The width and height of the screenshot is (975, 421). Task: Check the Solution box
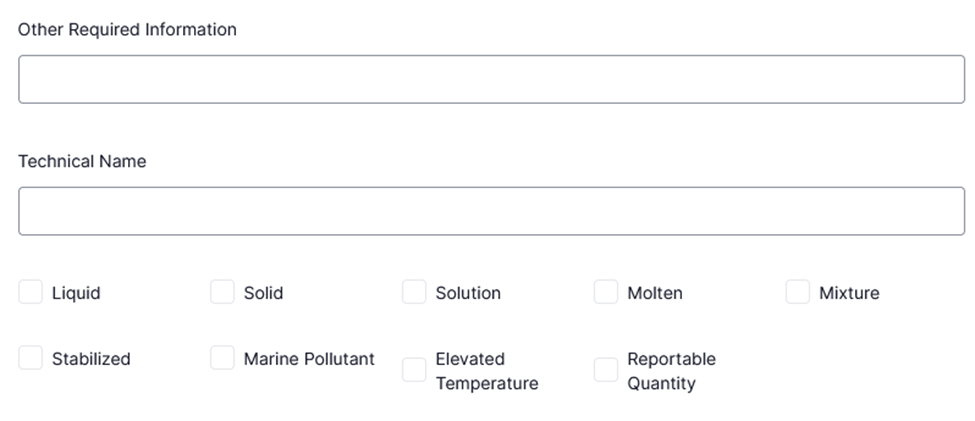(414, 292)
